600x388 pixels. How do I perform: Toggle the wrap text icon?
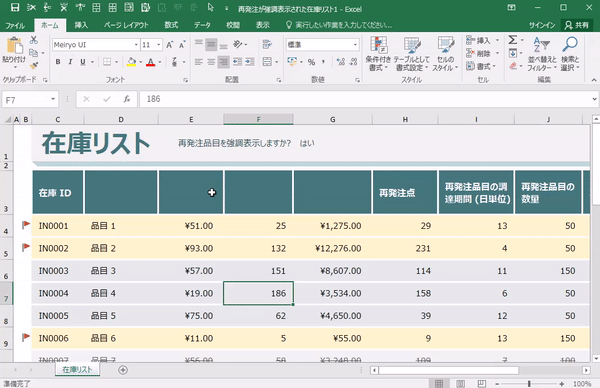267,44
